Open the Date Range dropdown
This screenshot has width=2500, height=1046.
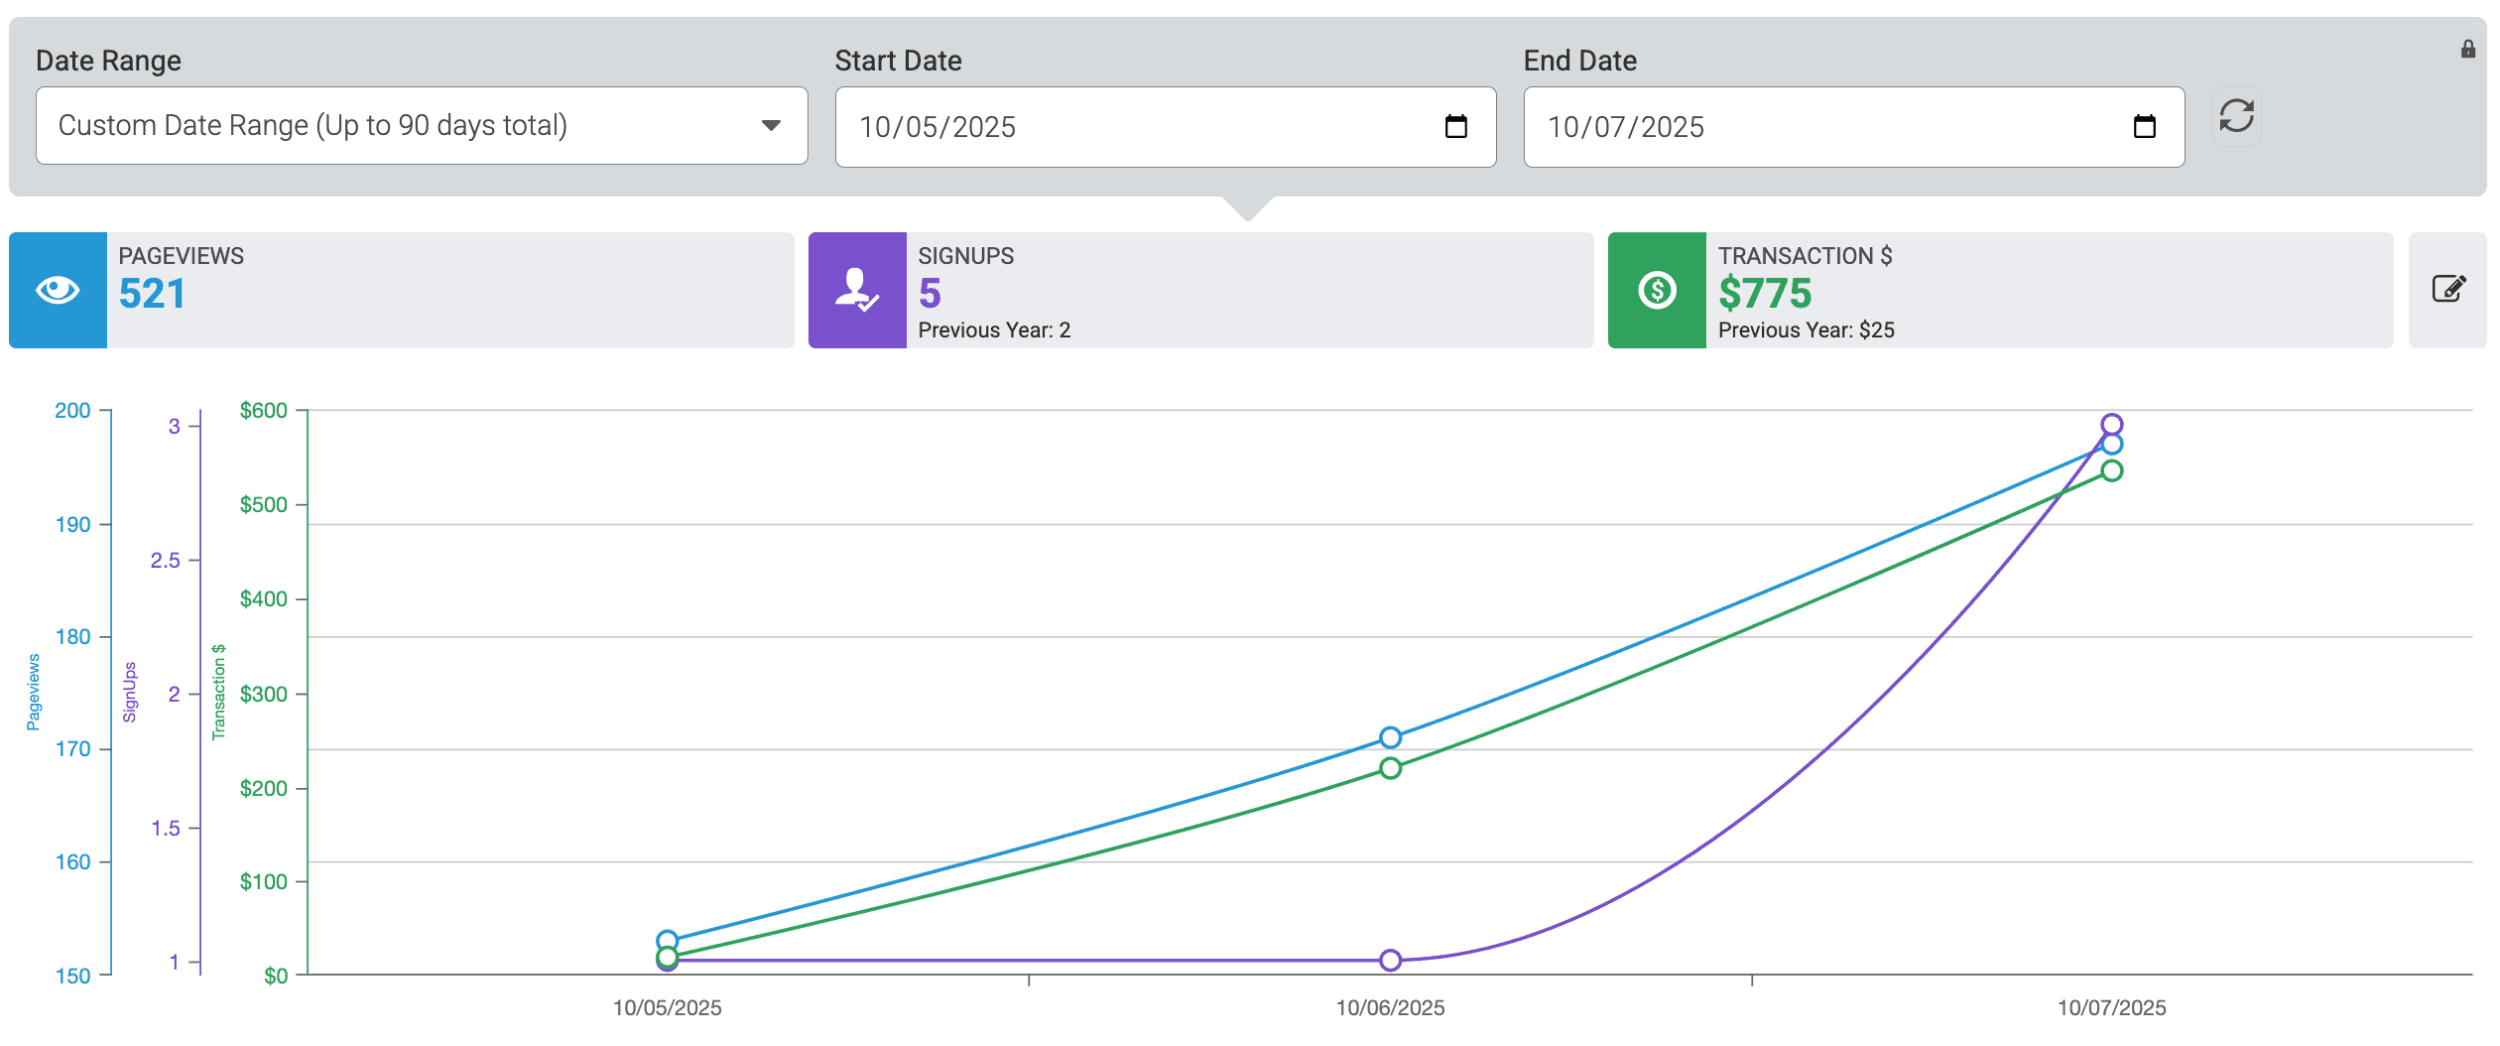click(x=420, y=126)
